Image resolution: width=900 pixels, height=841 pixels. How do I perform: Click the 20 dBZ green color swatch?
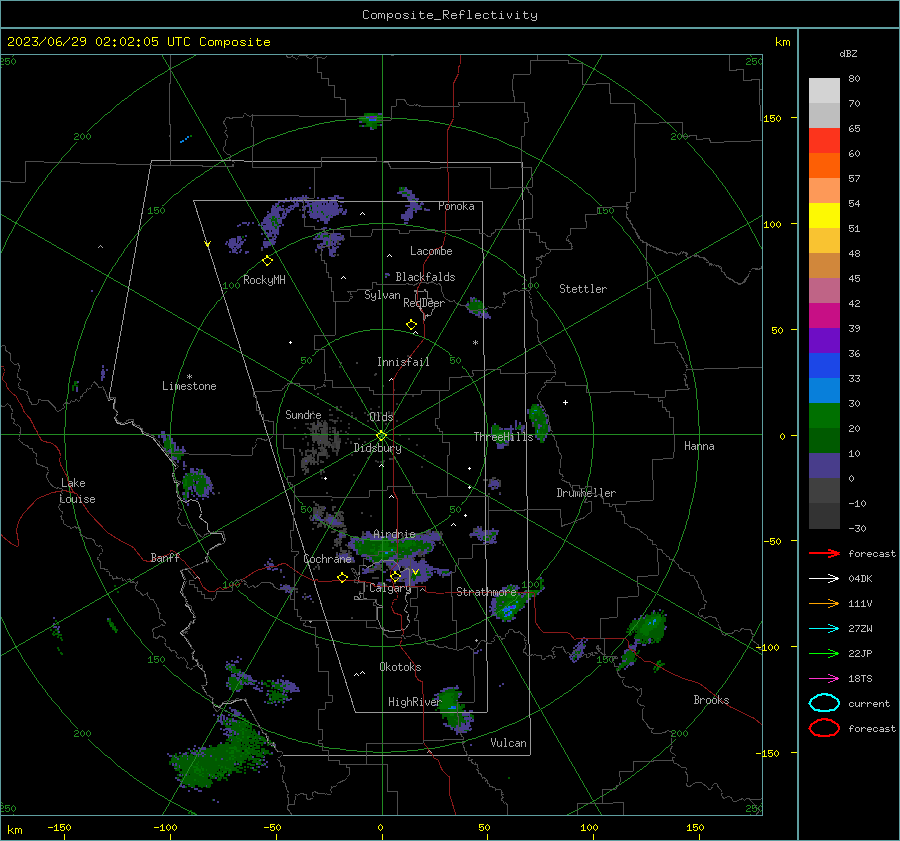[824, 416]
